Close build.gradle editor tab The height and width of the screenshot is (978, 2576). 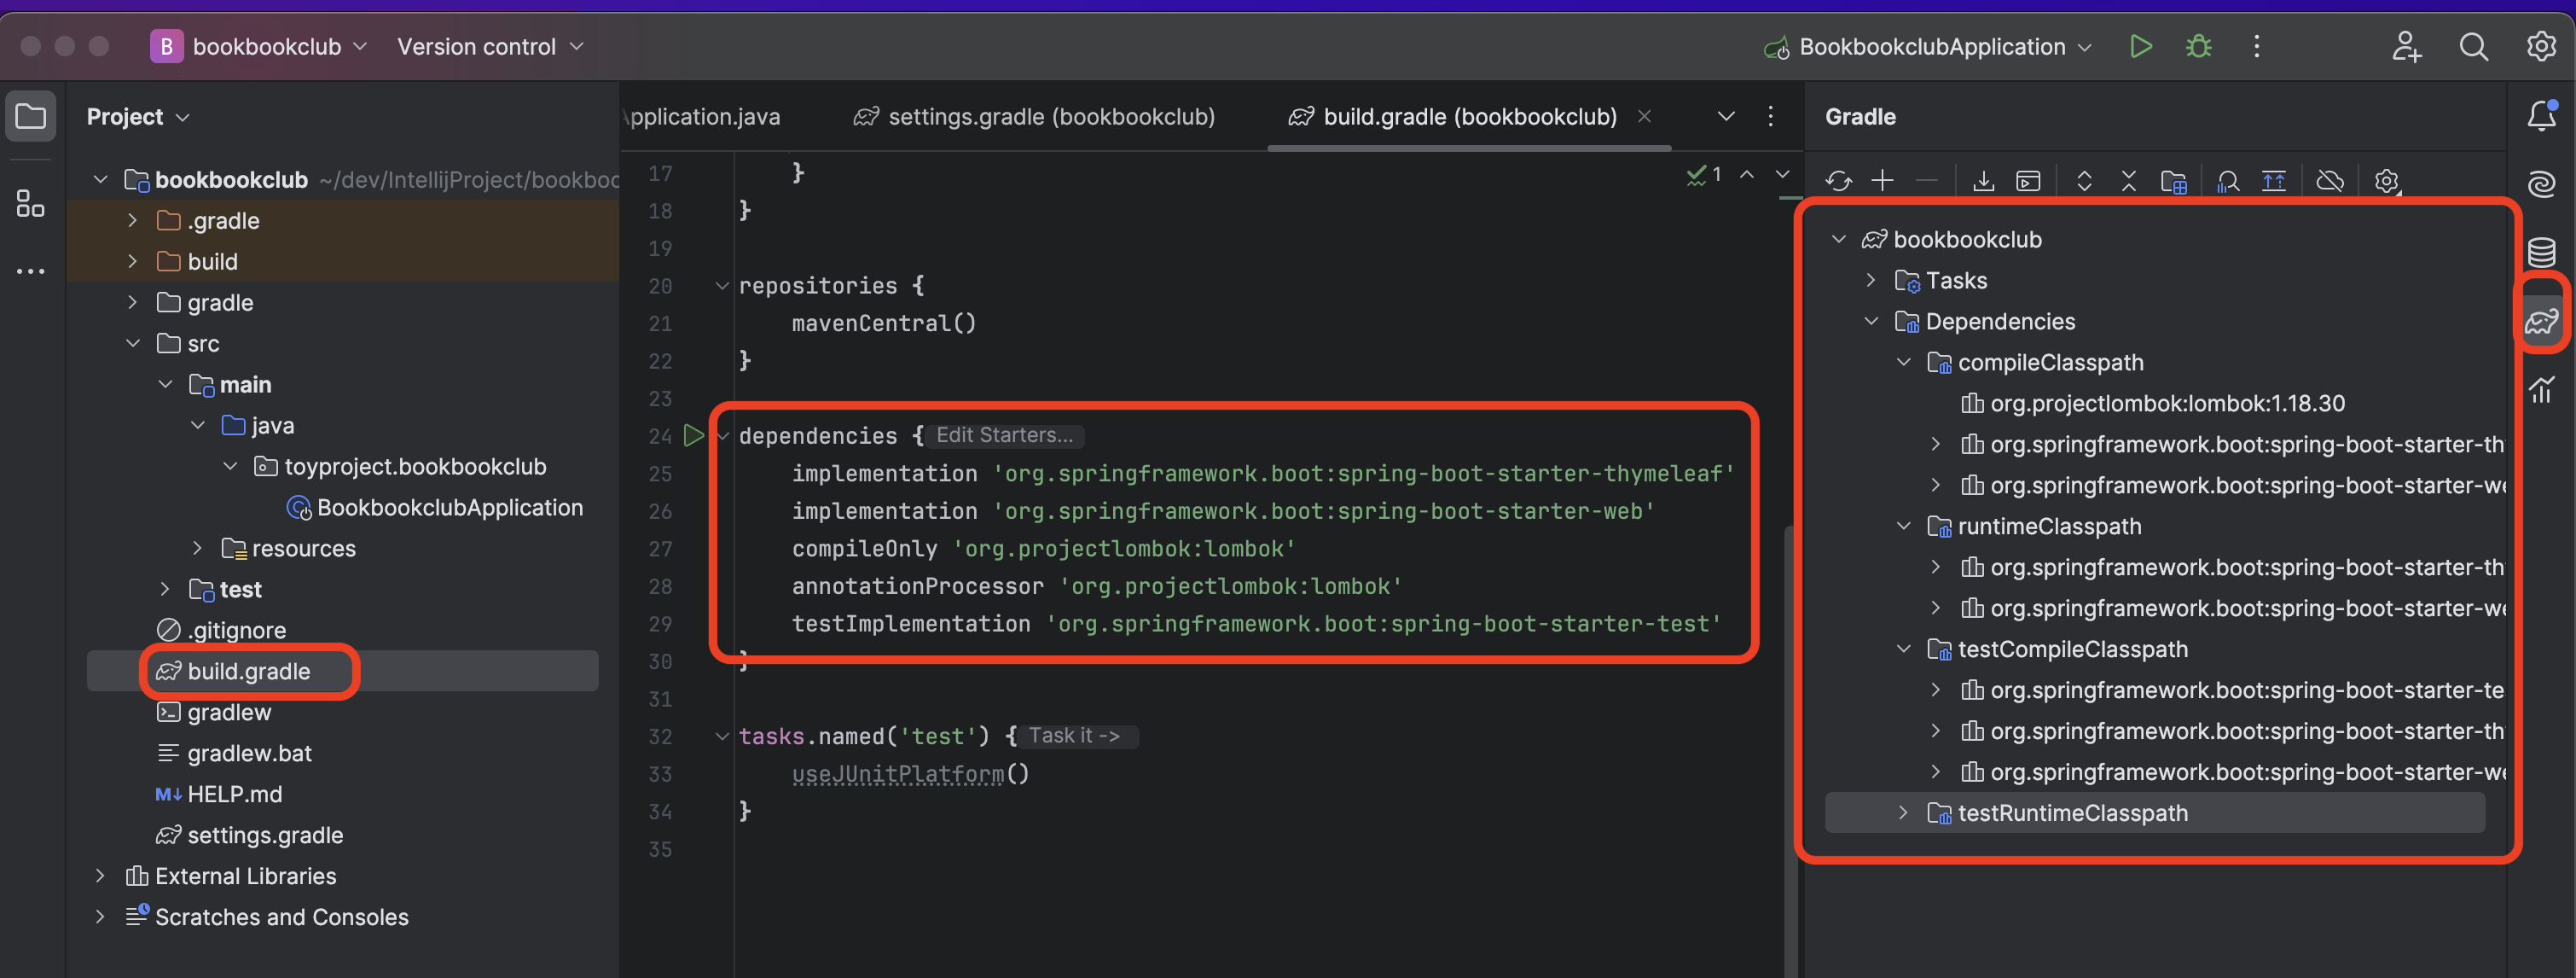point(1643,117)
